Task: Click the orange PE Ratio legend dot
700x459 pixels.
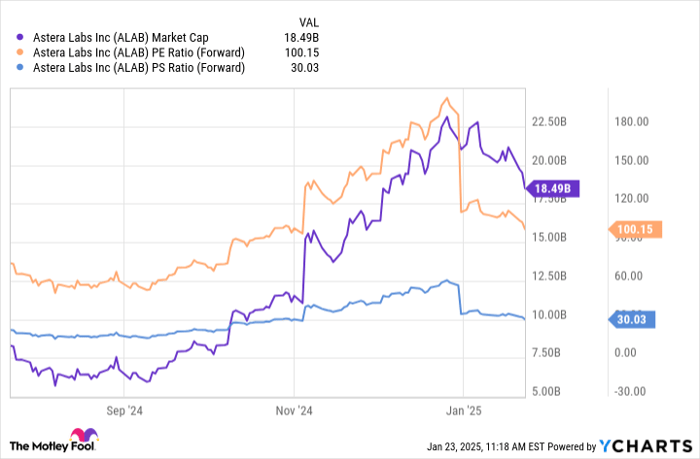Action: pyautogui.click(x=13, y=53)
